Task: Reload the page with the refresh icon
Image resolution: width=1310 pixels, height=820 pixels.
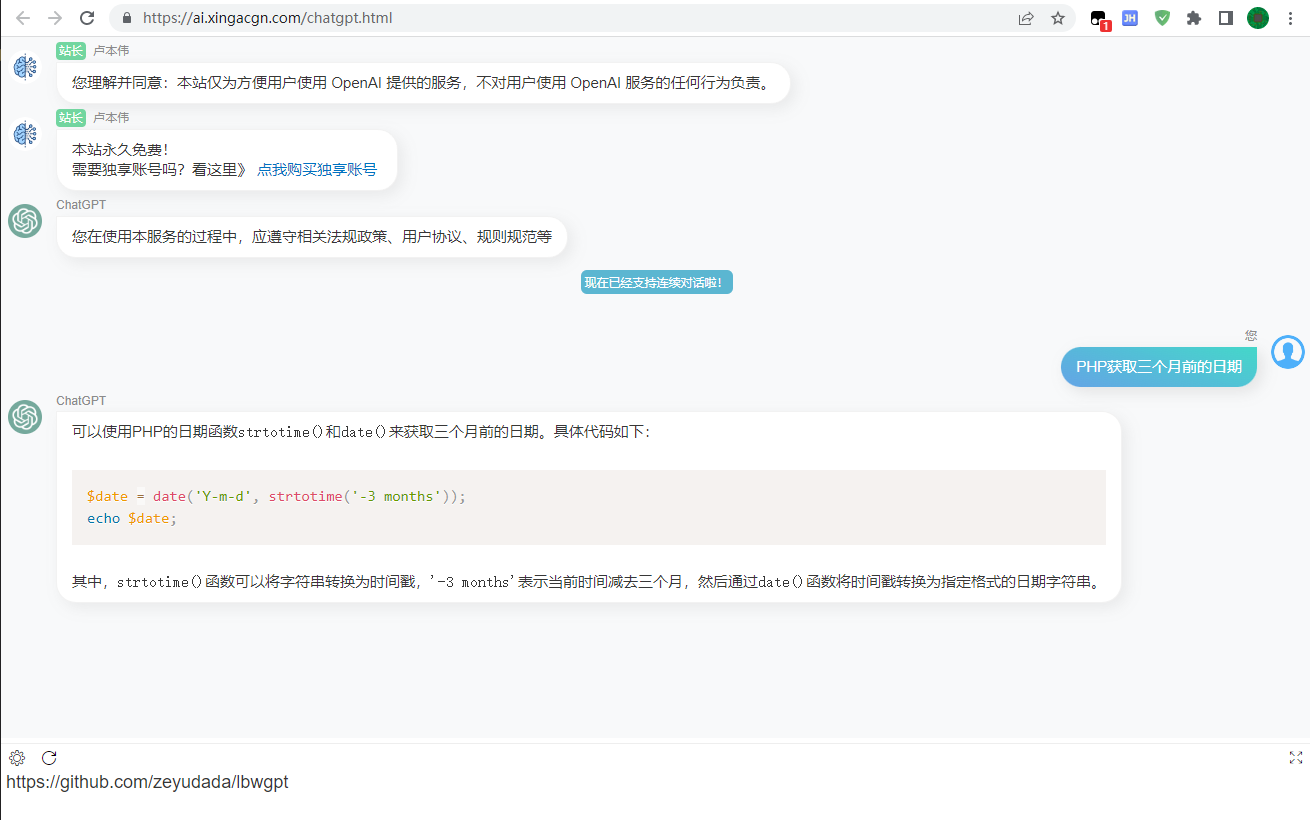Action: tap(87, 18)
